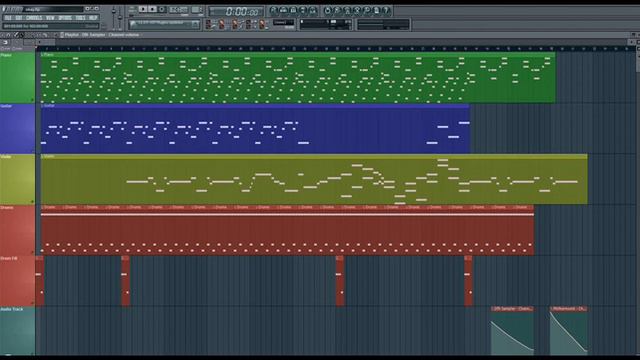Click the output level monitor panel
This screenshot has height=360, width=640.
point(383,24)
